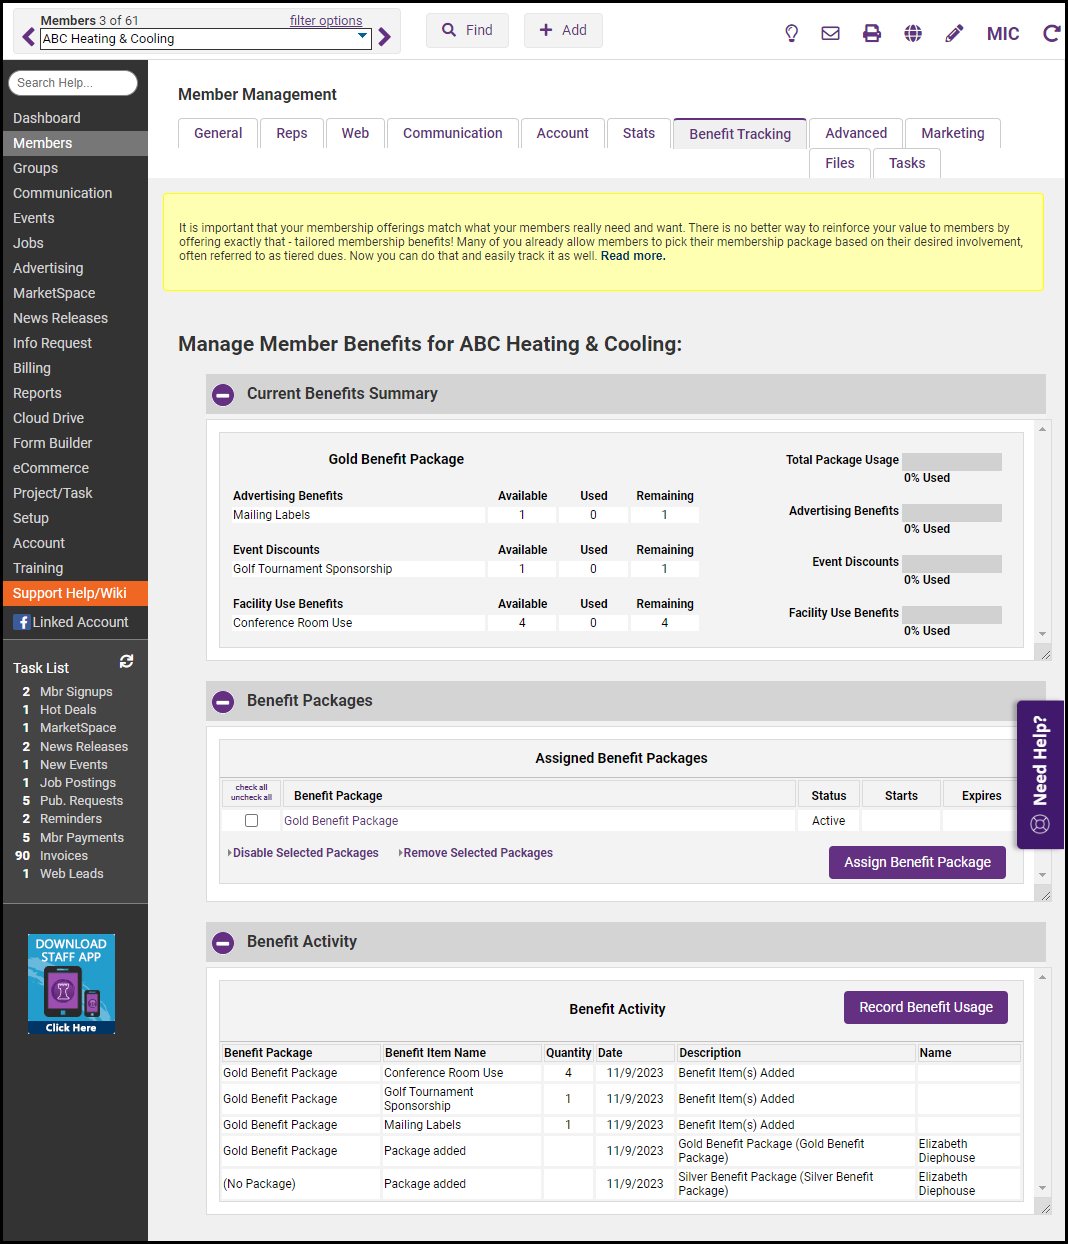1068x1244 pixels.
Task: Click the printer icon in toolbar
Action: tap(872, 33)
